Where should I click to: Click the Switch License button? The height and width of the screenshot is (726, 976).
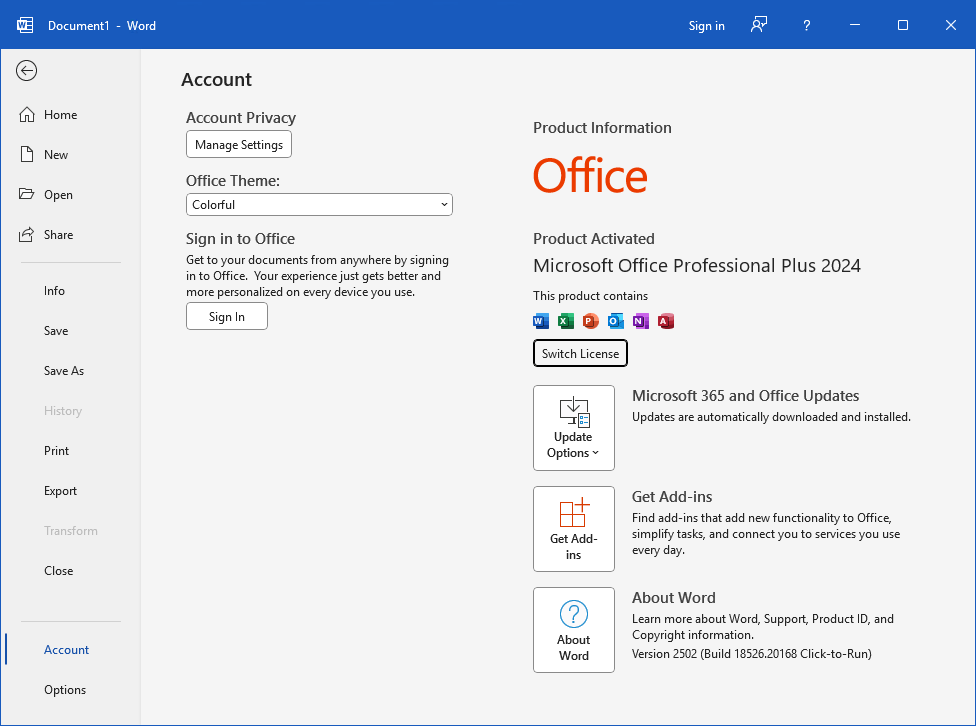pyautogui.click(x=580, y=354)
